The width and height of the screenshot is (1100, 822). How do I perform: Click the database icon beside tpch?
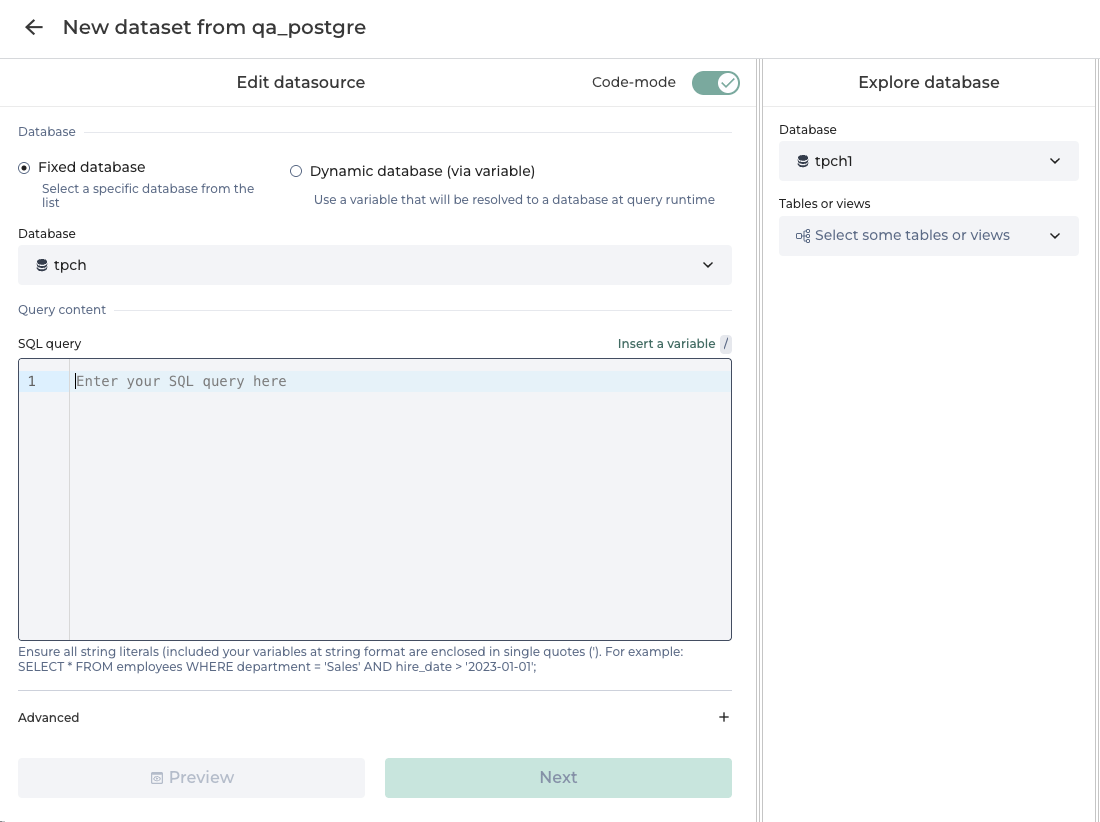(x=42, y=265)
